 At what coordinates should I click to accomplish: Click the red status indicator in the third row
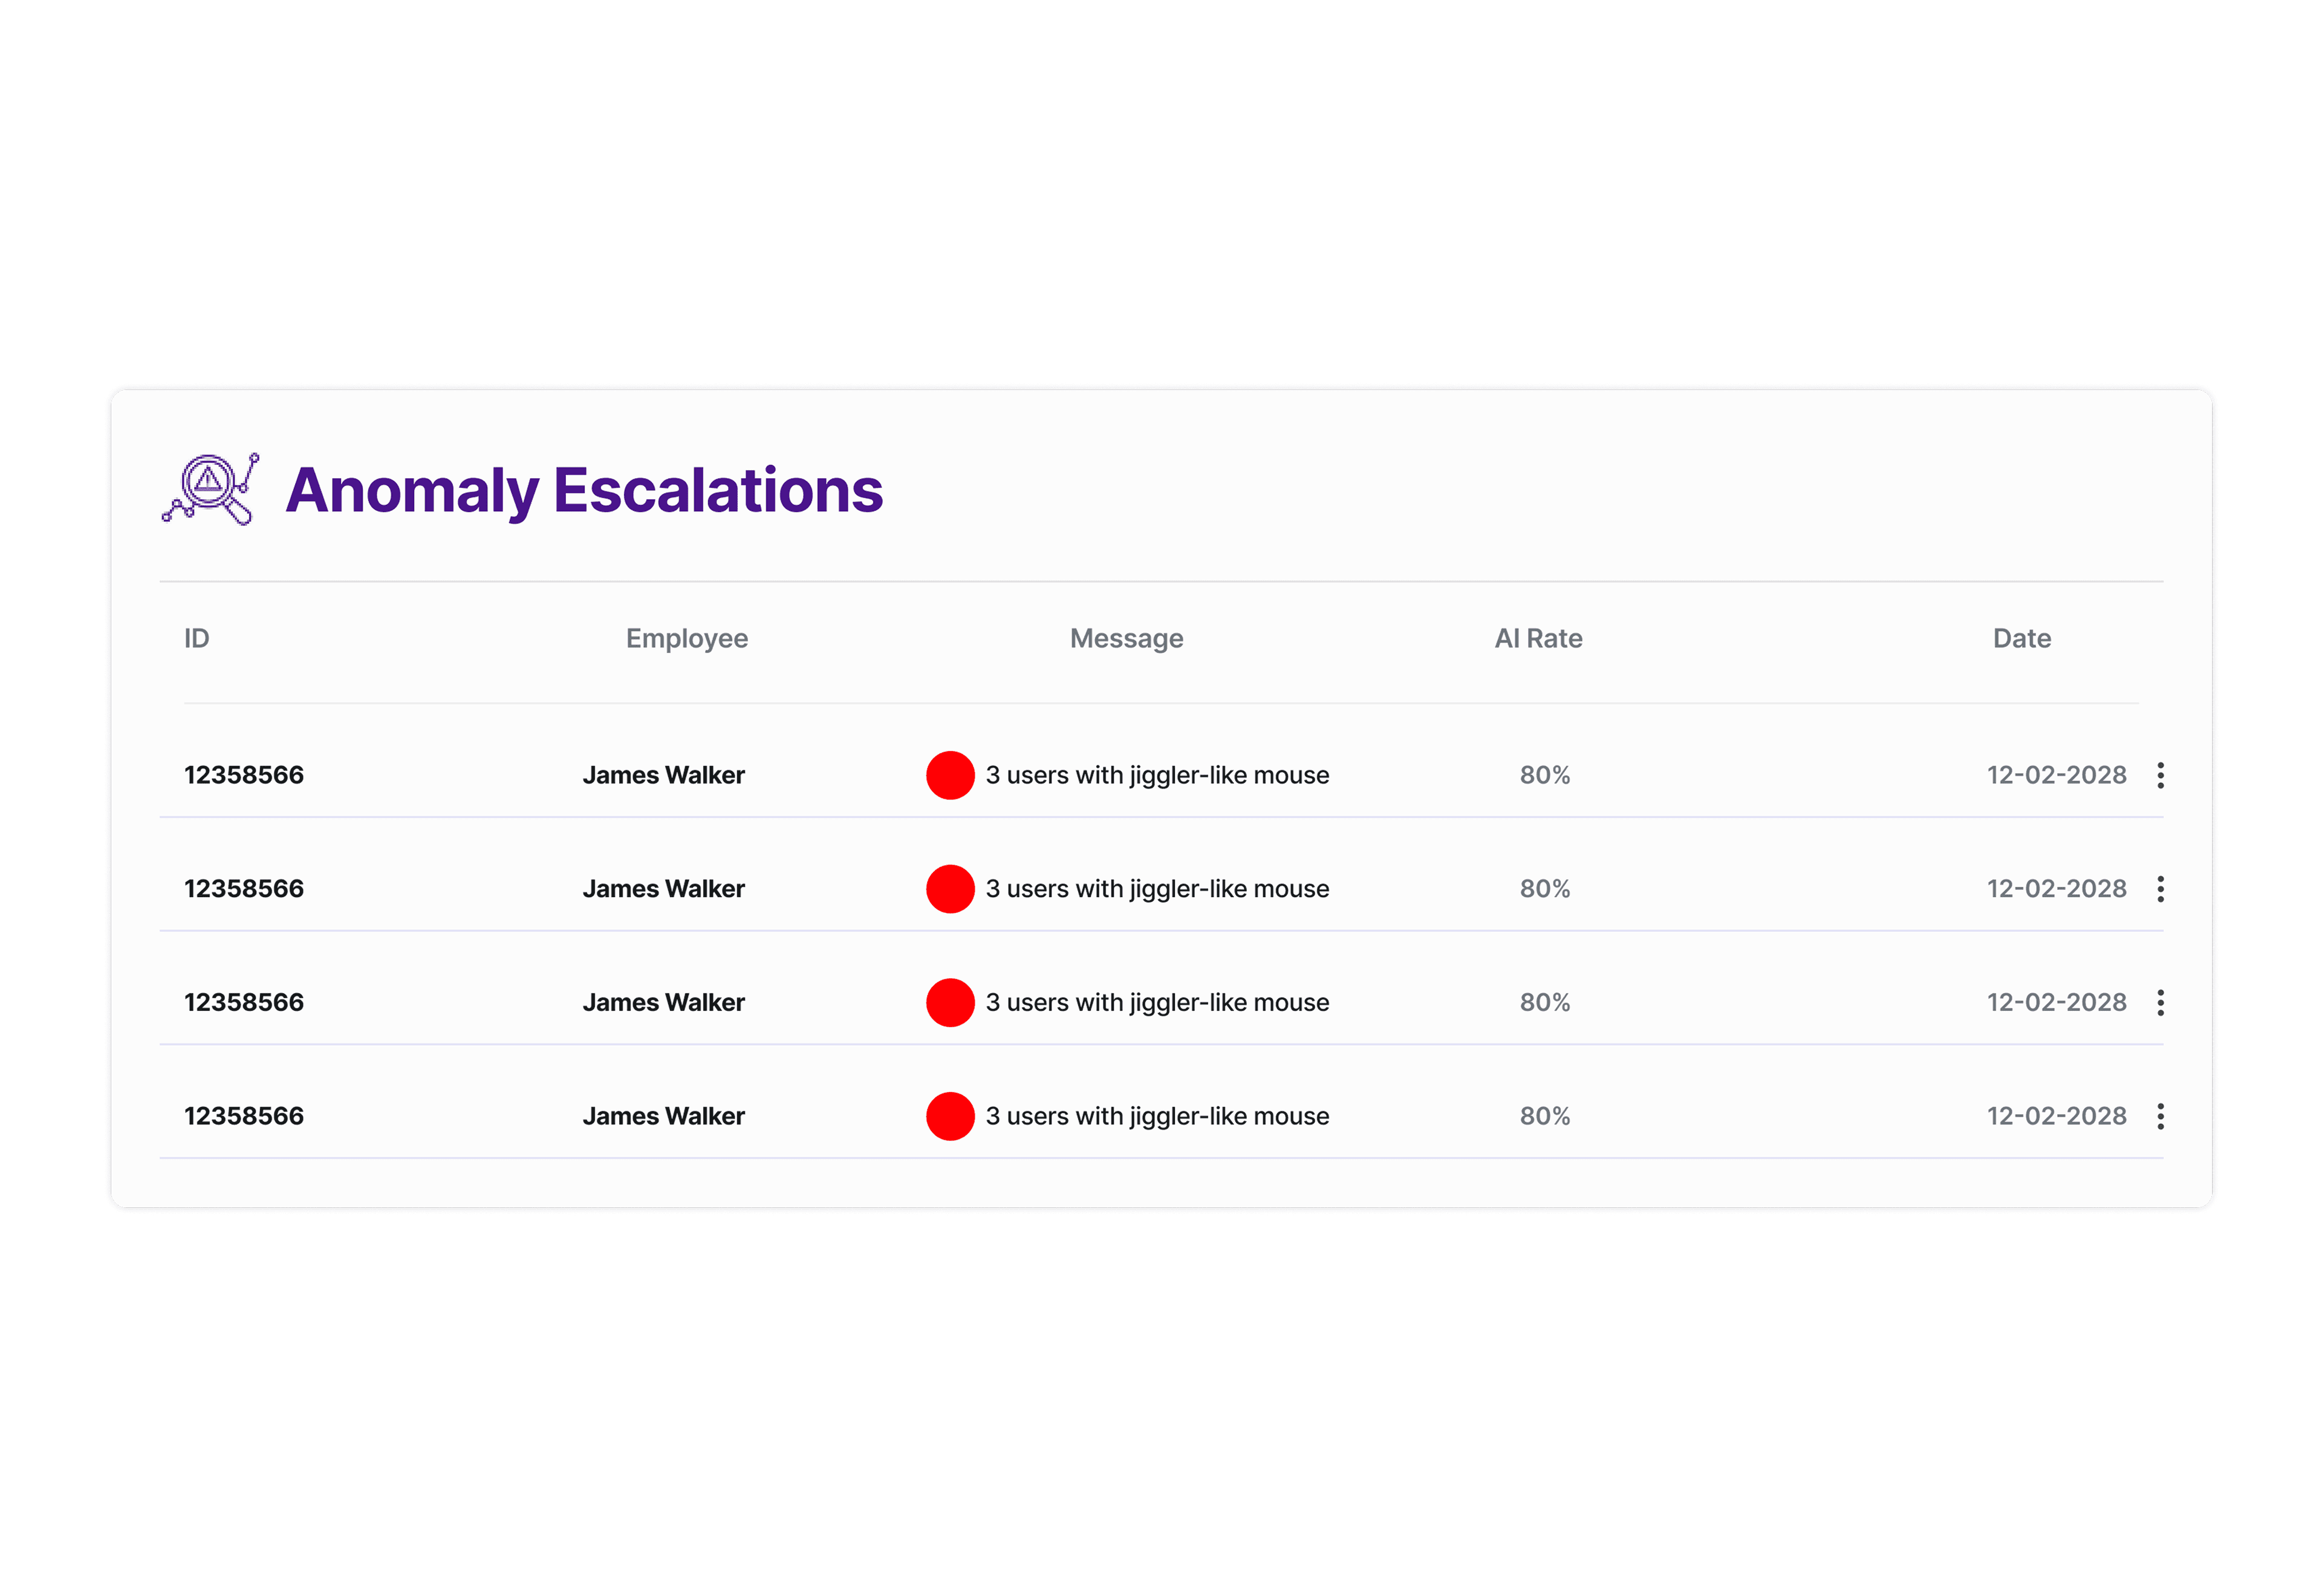pyautogui.click(x=950, y=1002)
